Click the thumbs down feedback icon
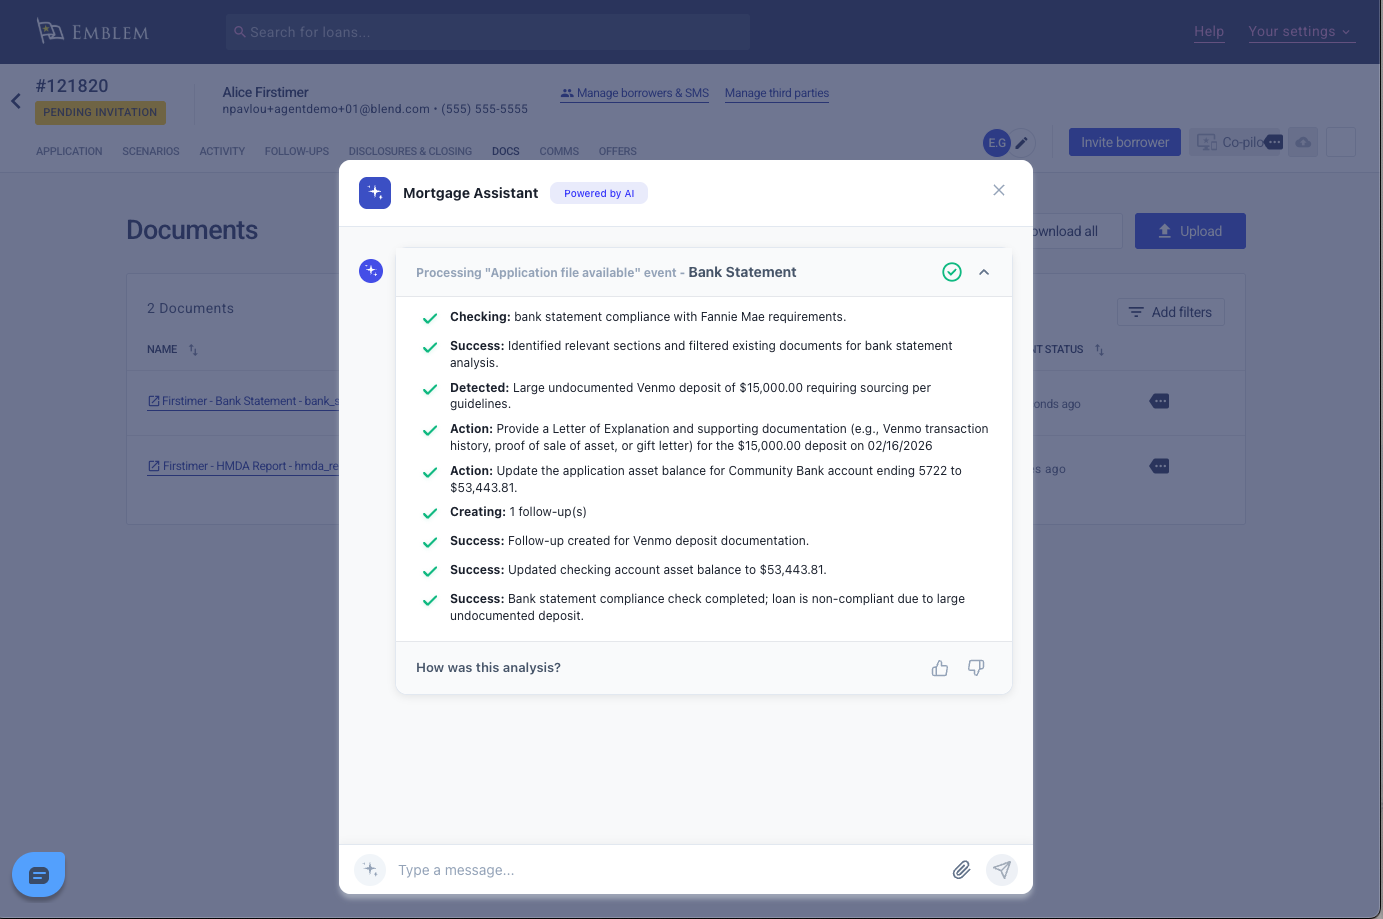Viewport: 1383px width, 919px height. (x=976, y=668)
